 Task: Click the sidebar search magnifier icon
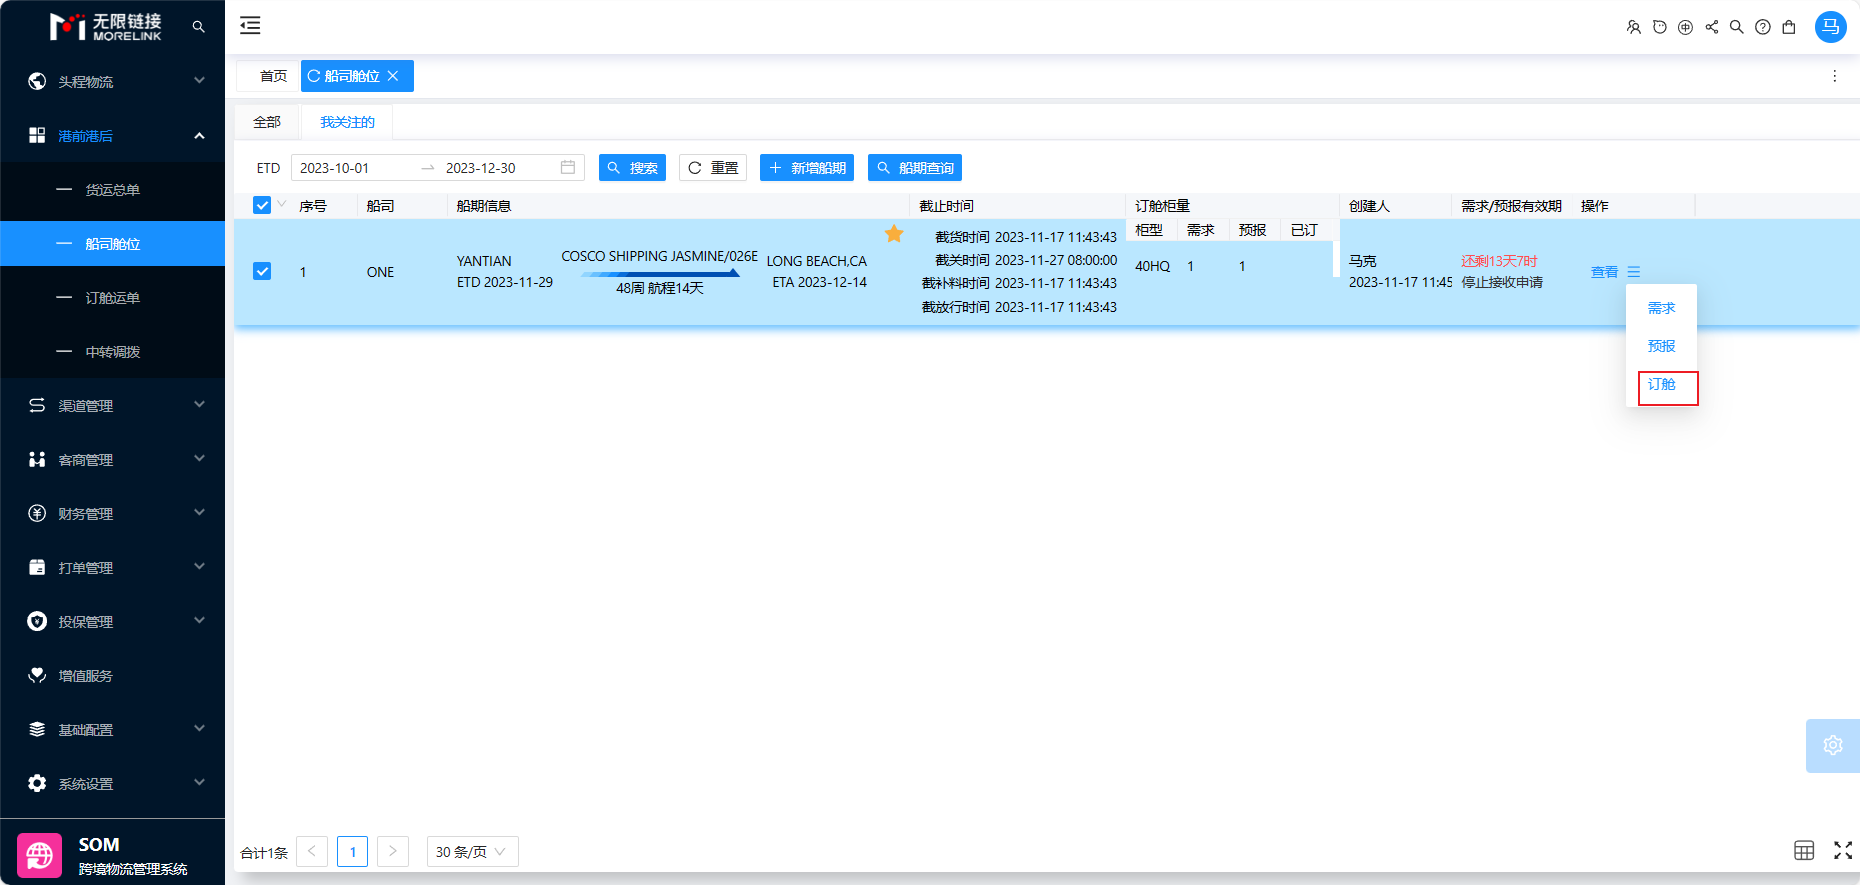(x=198, y=27)
